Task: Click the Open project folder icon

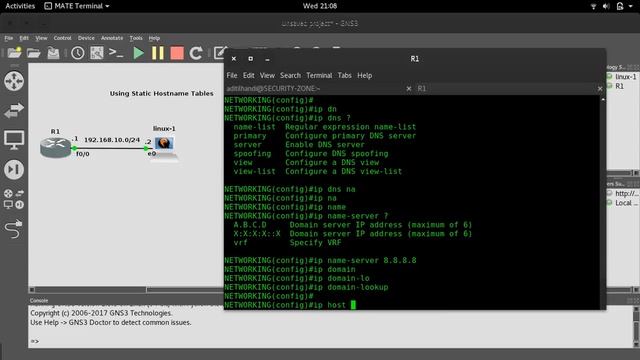Action: tap(33, 53)
